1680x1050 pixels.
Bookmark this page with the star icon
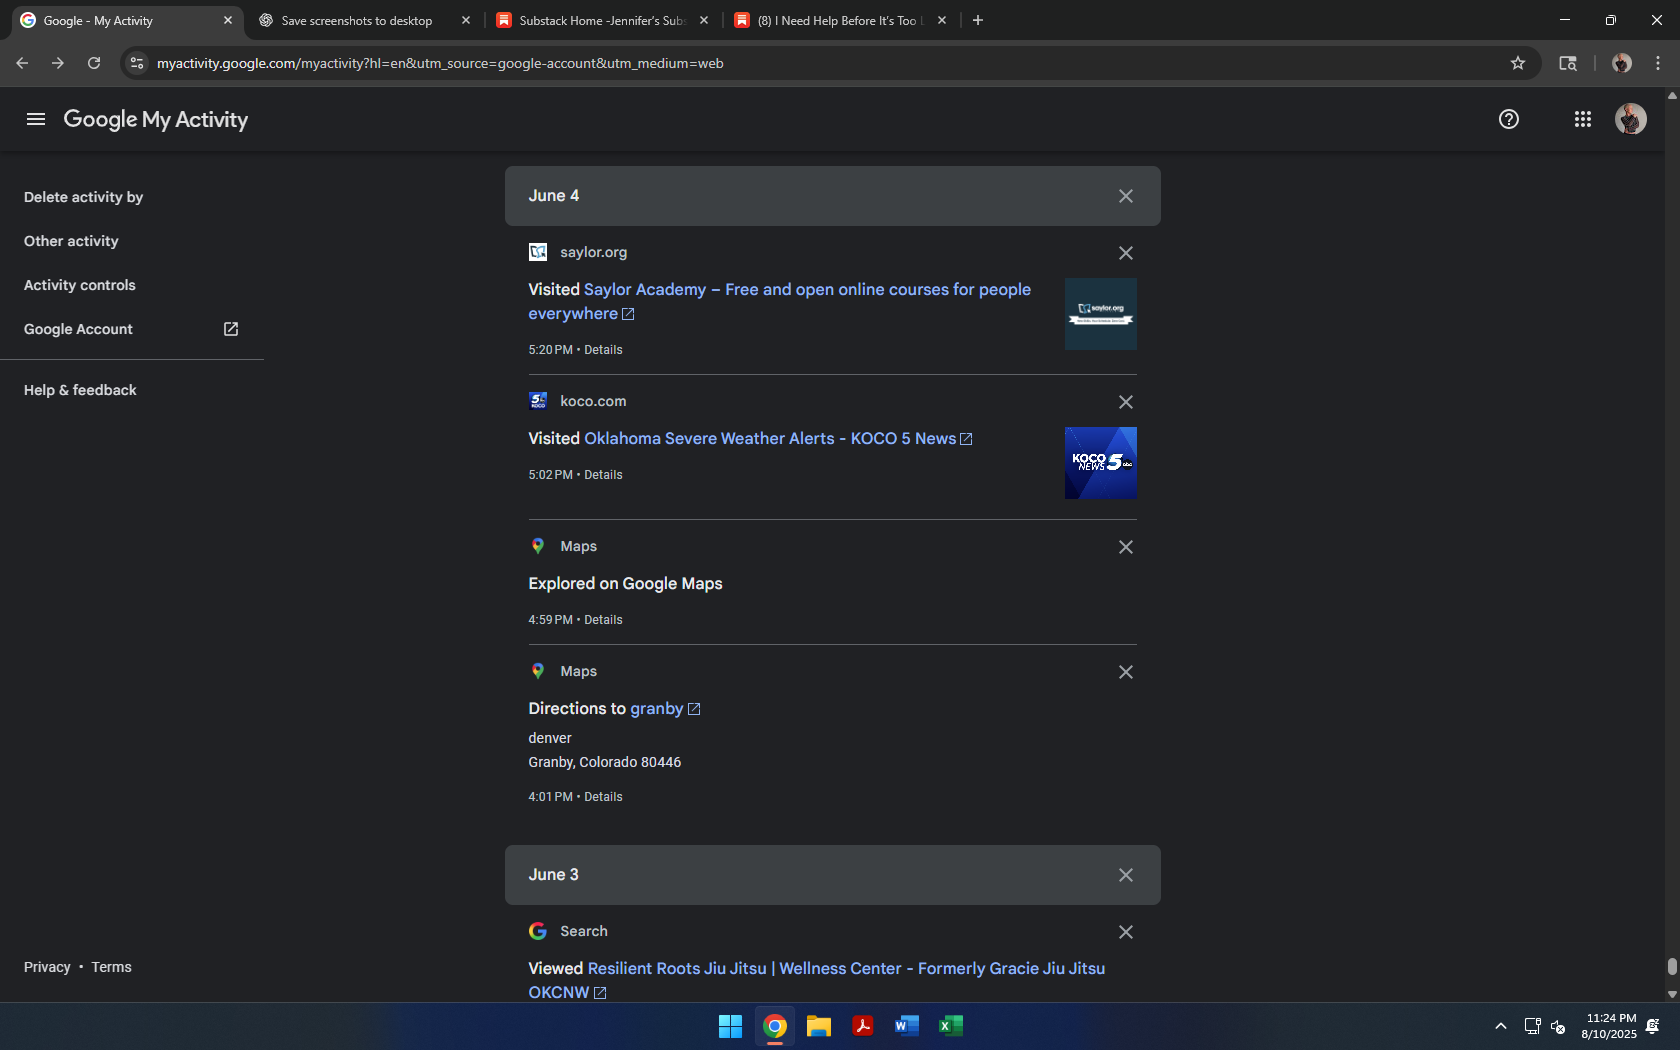point(1518,63)
